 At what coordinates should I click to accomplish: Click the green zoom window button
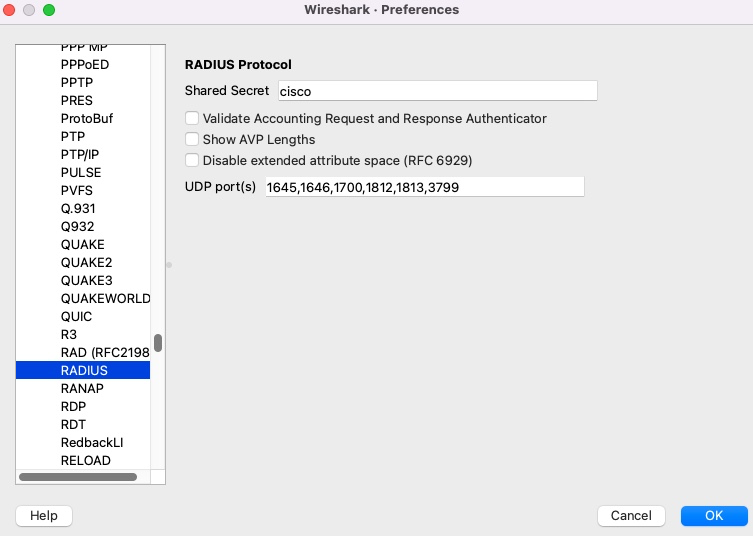tap(49, 10)
